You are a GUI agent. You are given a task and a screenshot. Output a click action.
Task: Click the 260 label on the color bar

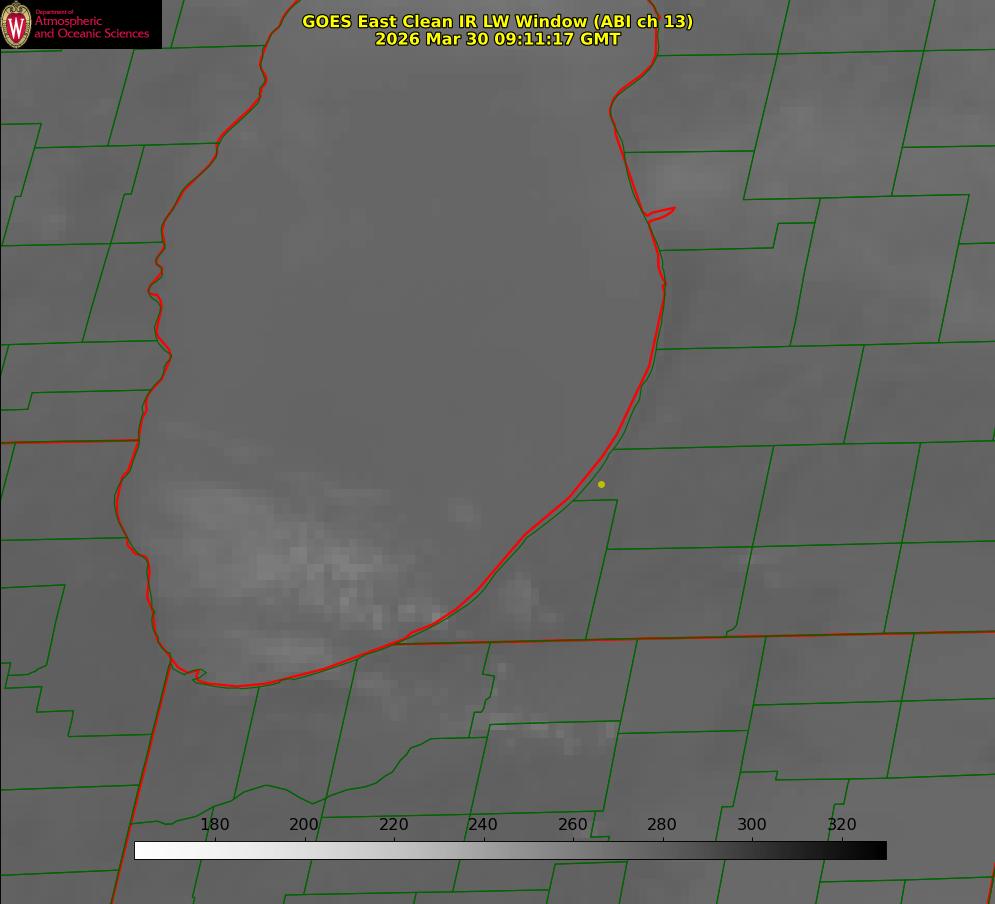[x=573, y=825]
